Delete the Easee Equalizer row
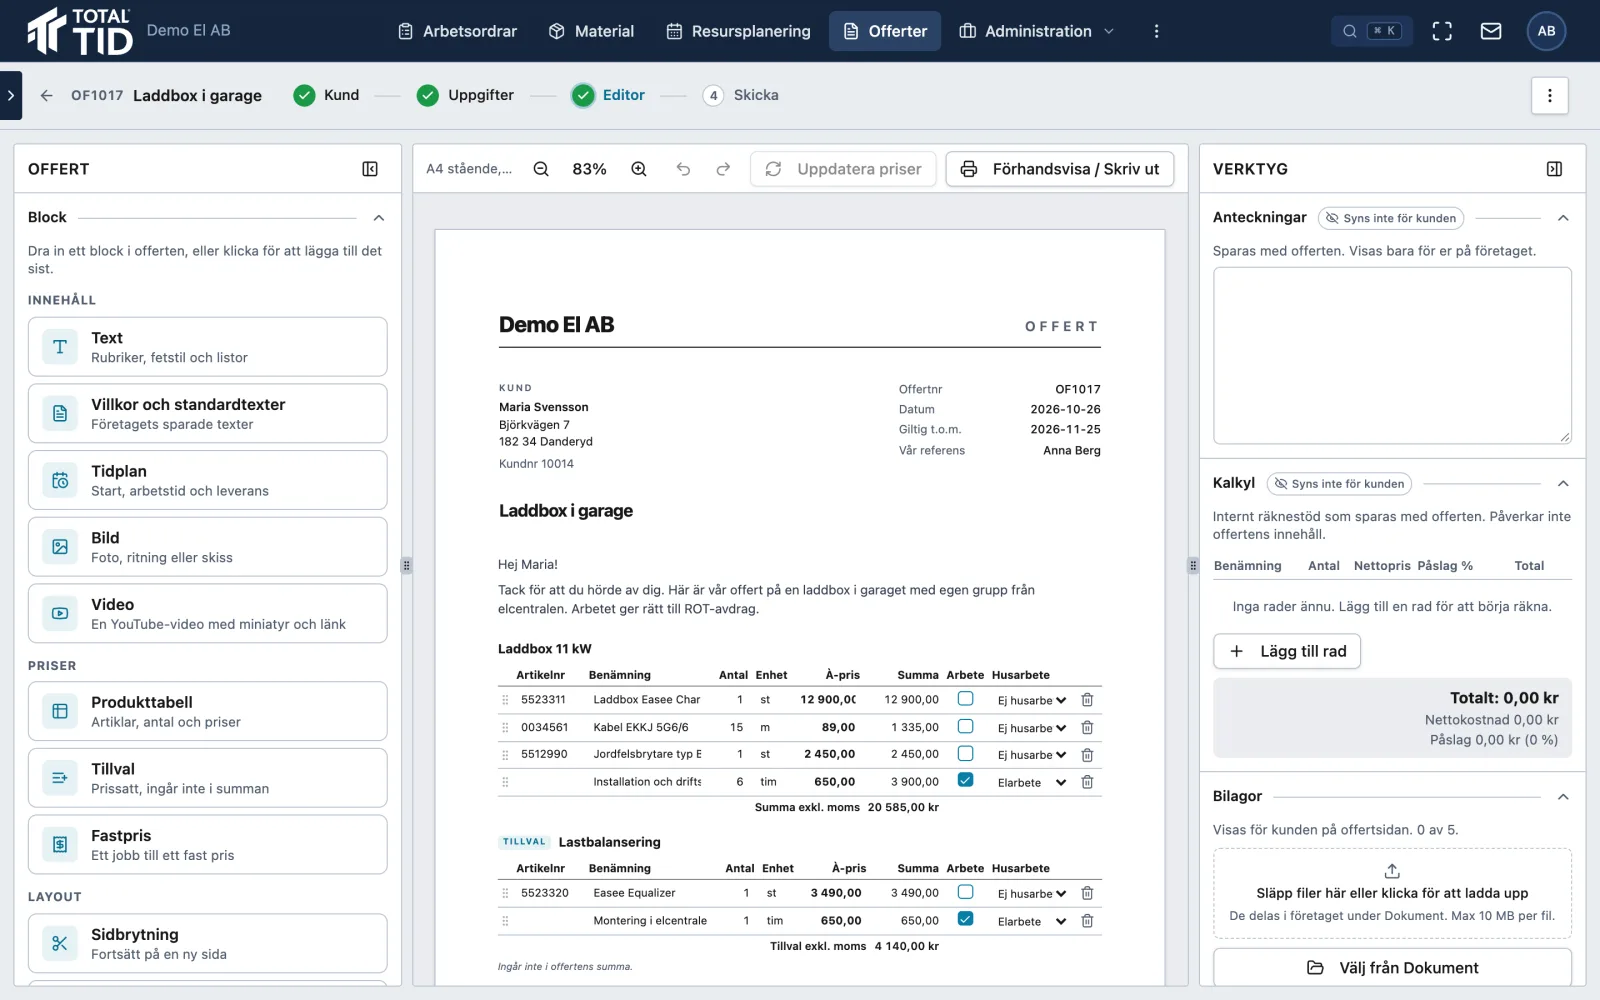The image size is (1600, 1000). [x=1087, y=893]
